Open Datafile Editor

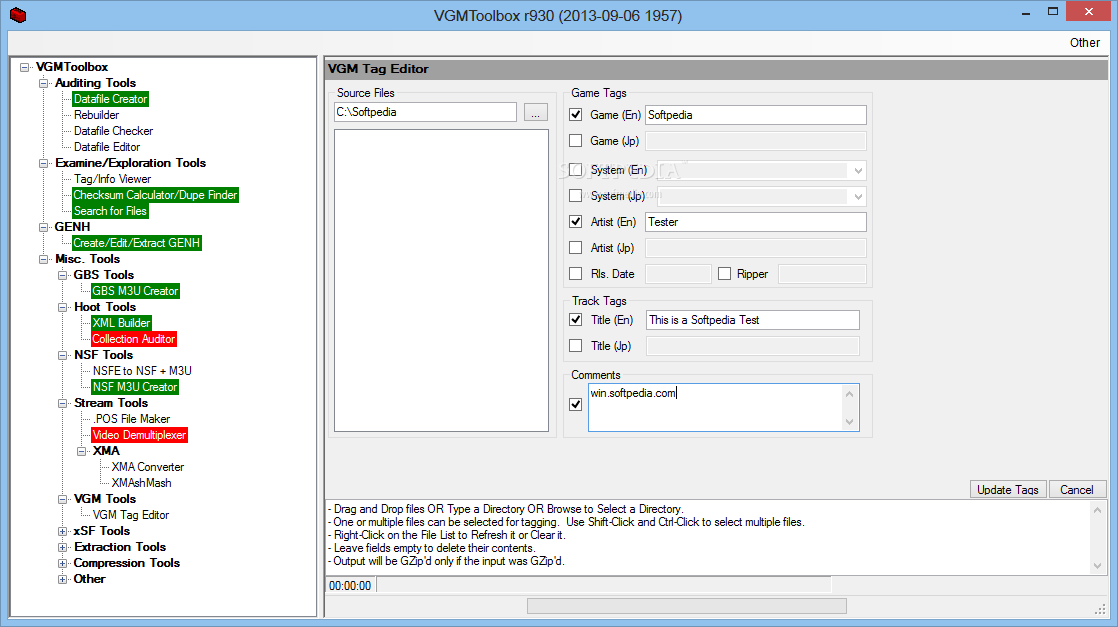click(x=107, y=147)
